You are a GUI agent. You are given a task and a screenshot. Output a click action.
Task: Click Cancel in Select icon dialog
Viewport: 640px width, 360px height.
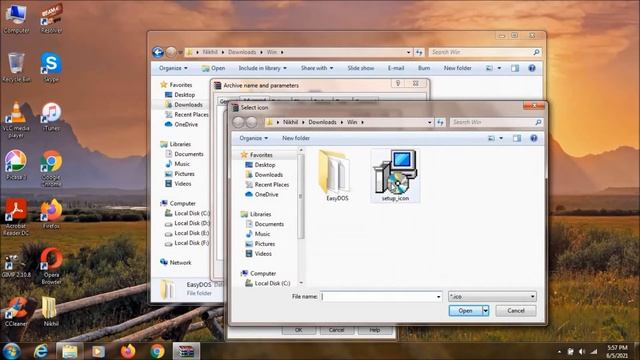pyautogui.click(x=516, y=311)
